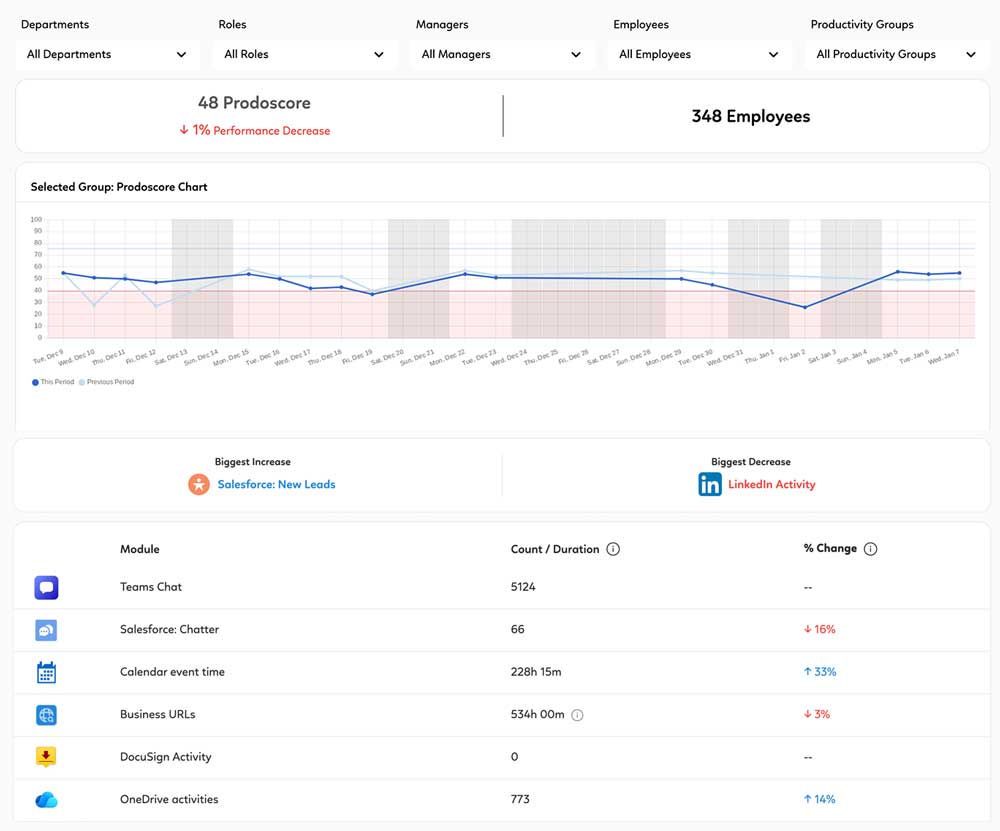Open Salesforce: New Leads link

pos(276,484)
